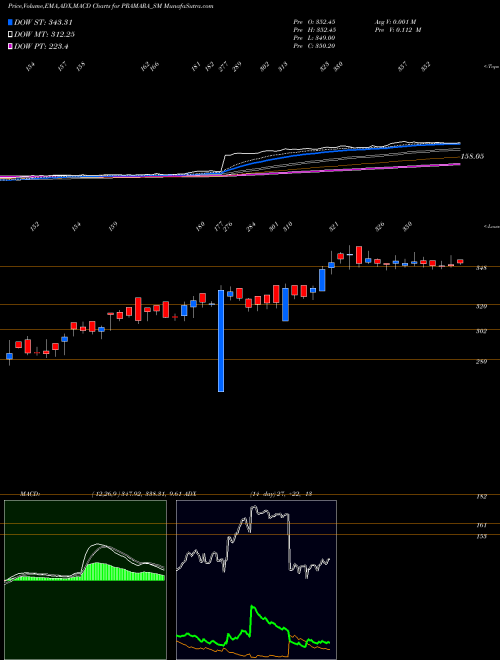Click the blue DOW ST legend swatch
The width and height of the screenshot is (500, 660).
(11, 23)
